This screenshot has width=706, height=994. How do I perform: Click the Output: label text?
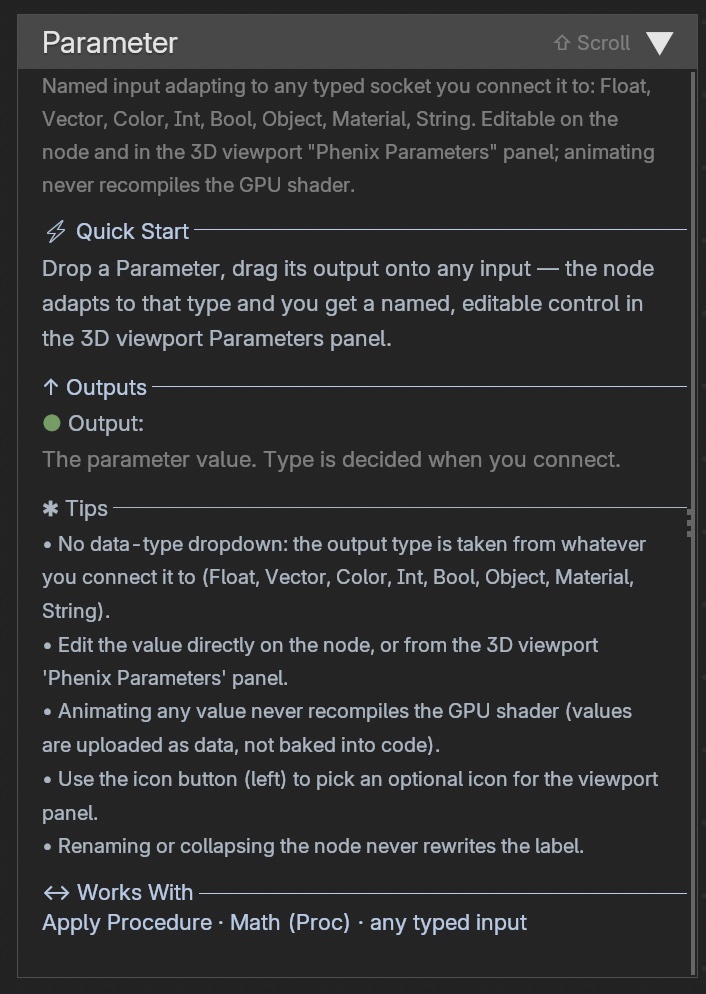click(x=106, y=423)
